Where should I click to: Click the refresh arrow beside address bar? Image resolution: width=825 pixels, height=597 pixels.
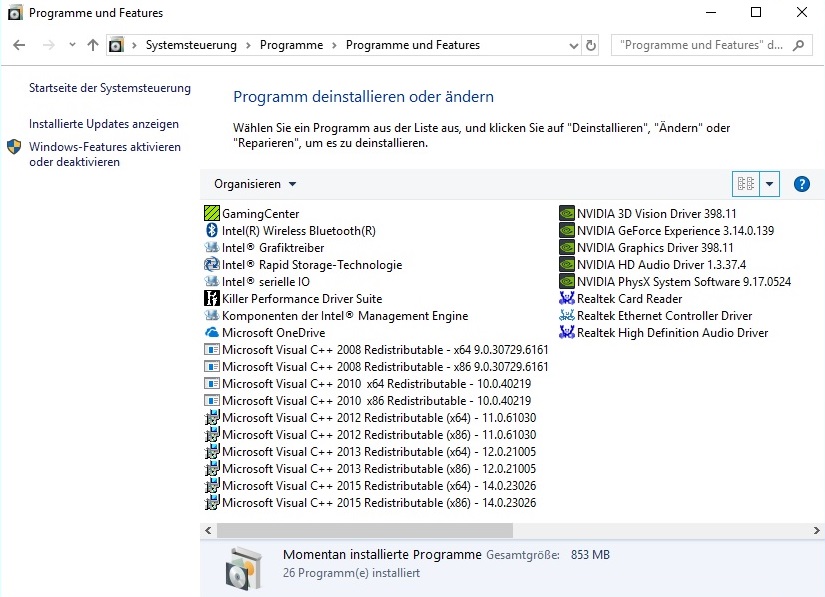(591, 45)
